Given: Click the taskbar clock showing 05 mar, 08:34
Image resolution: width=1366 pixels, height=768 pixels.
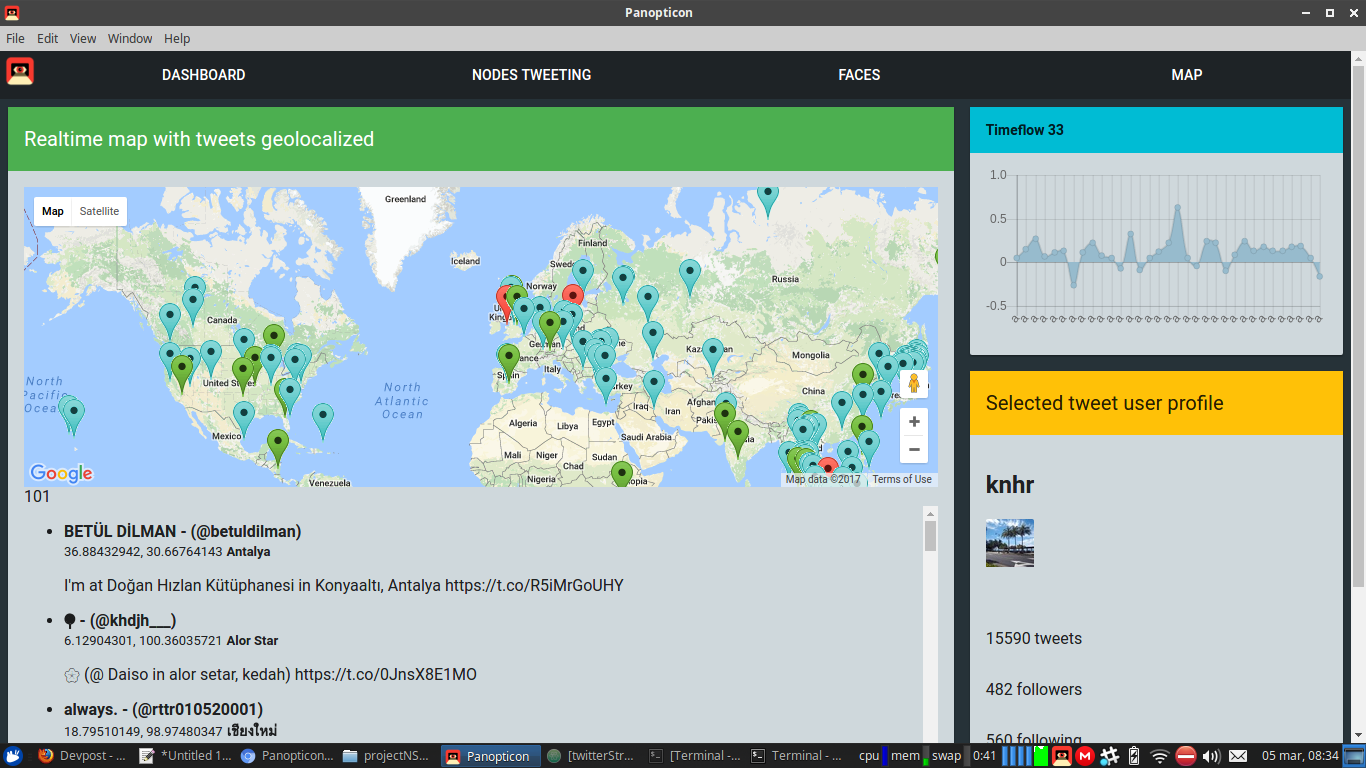Looking at the screenshot, I should [x=1300, y=756].
